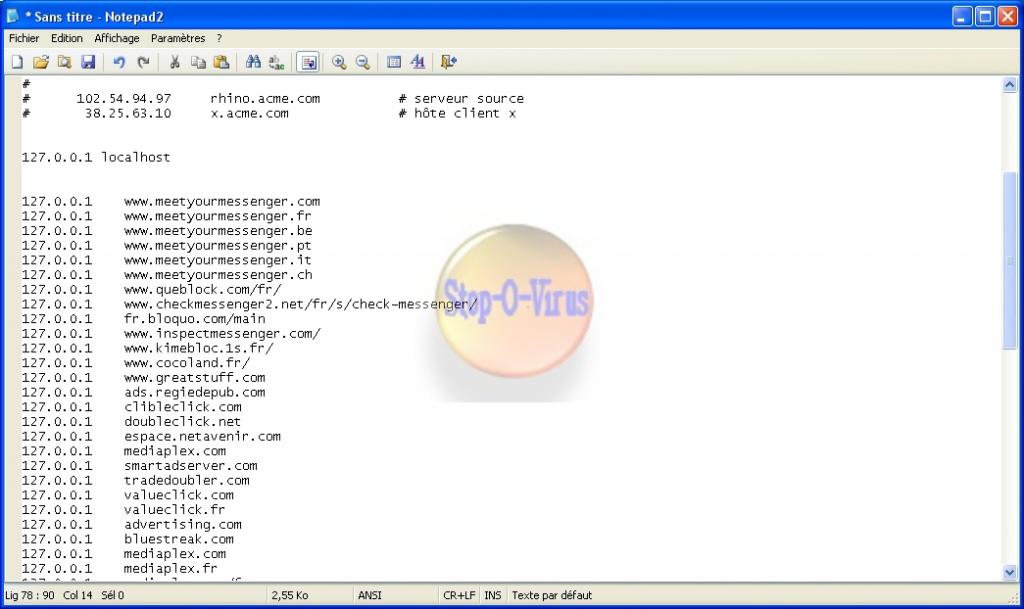Click 'Sél 0' in the status bar
This screenshot has height=609, width=1024.
click(112, 595)
